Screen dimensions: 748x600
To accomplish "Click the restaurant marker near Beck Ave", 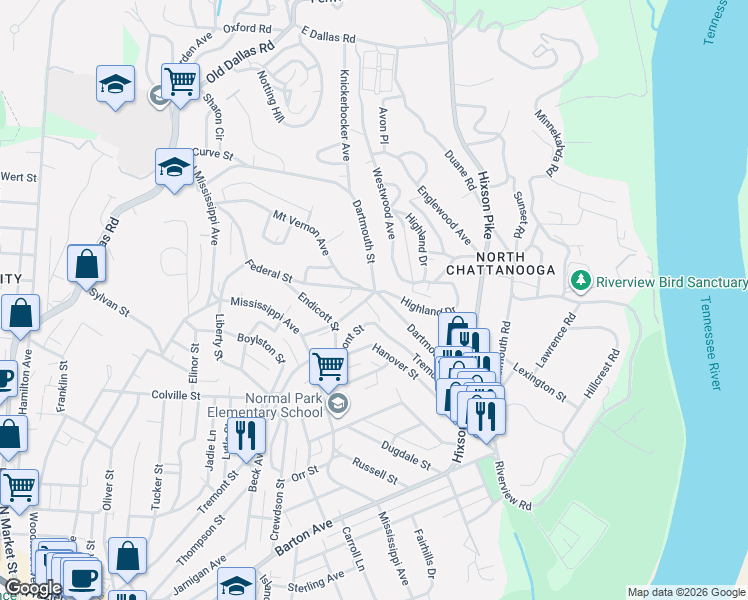I will click(x=246, y=437).
